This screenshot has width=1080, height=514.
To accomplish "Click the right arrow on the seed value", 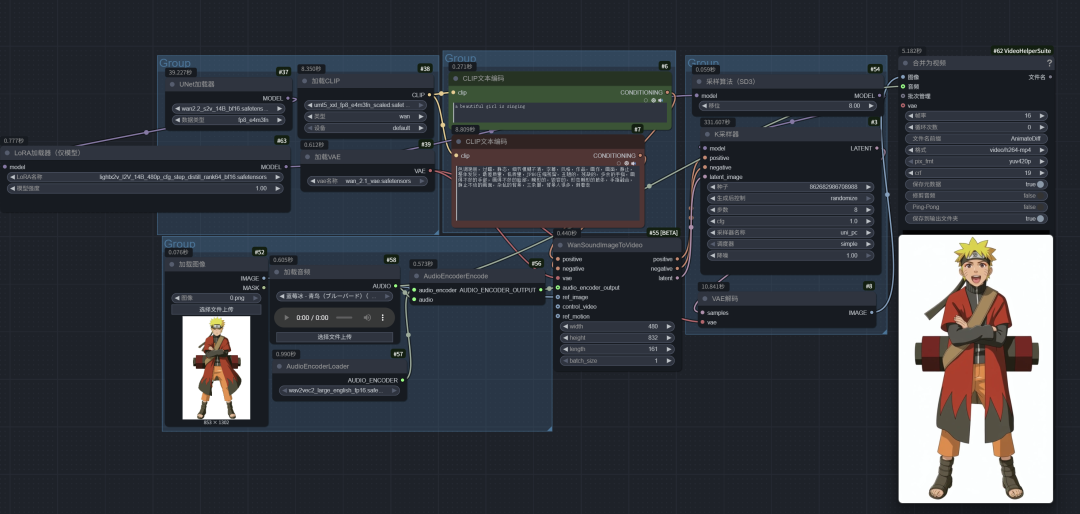I will click(869, 187).
